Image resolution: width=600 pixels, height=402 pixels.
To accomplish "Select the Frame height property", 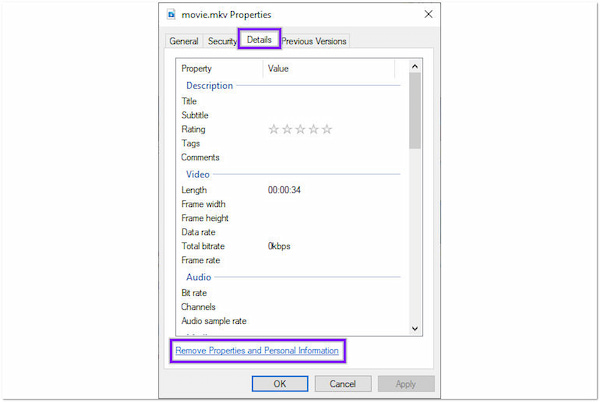I will pyautogui.click(x=205, y=218).
